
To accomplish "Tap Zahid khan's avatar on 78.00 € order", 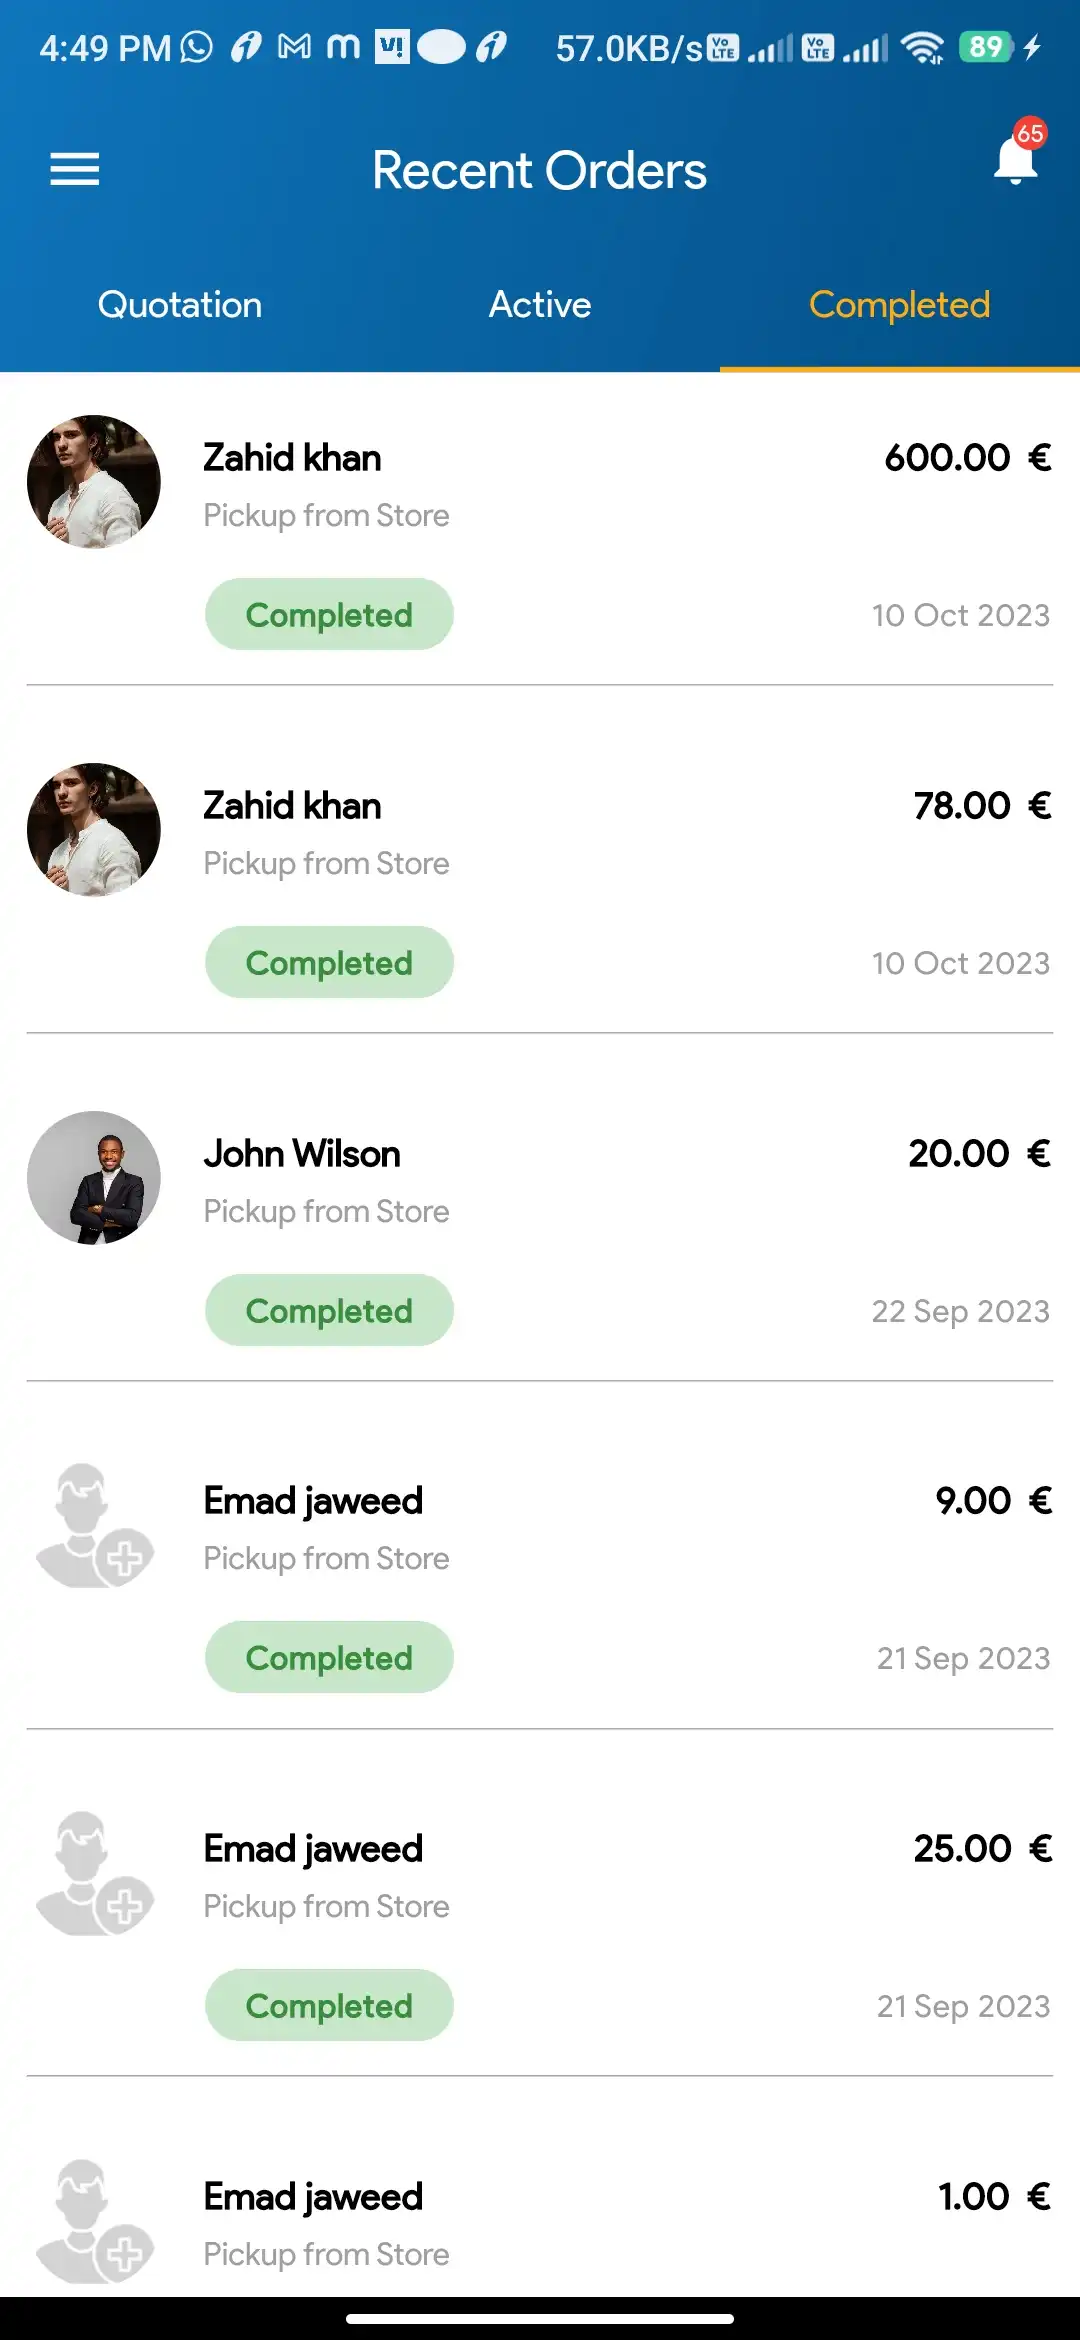I will click(x=94, y=830).
